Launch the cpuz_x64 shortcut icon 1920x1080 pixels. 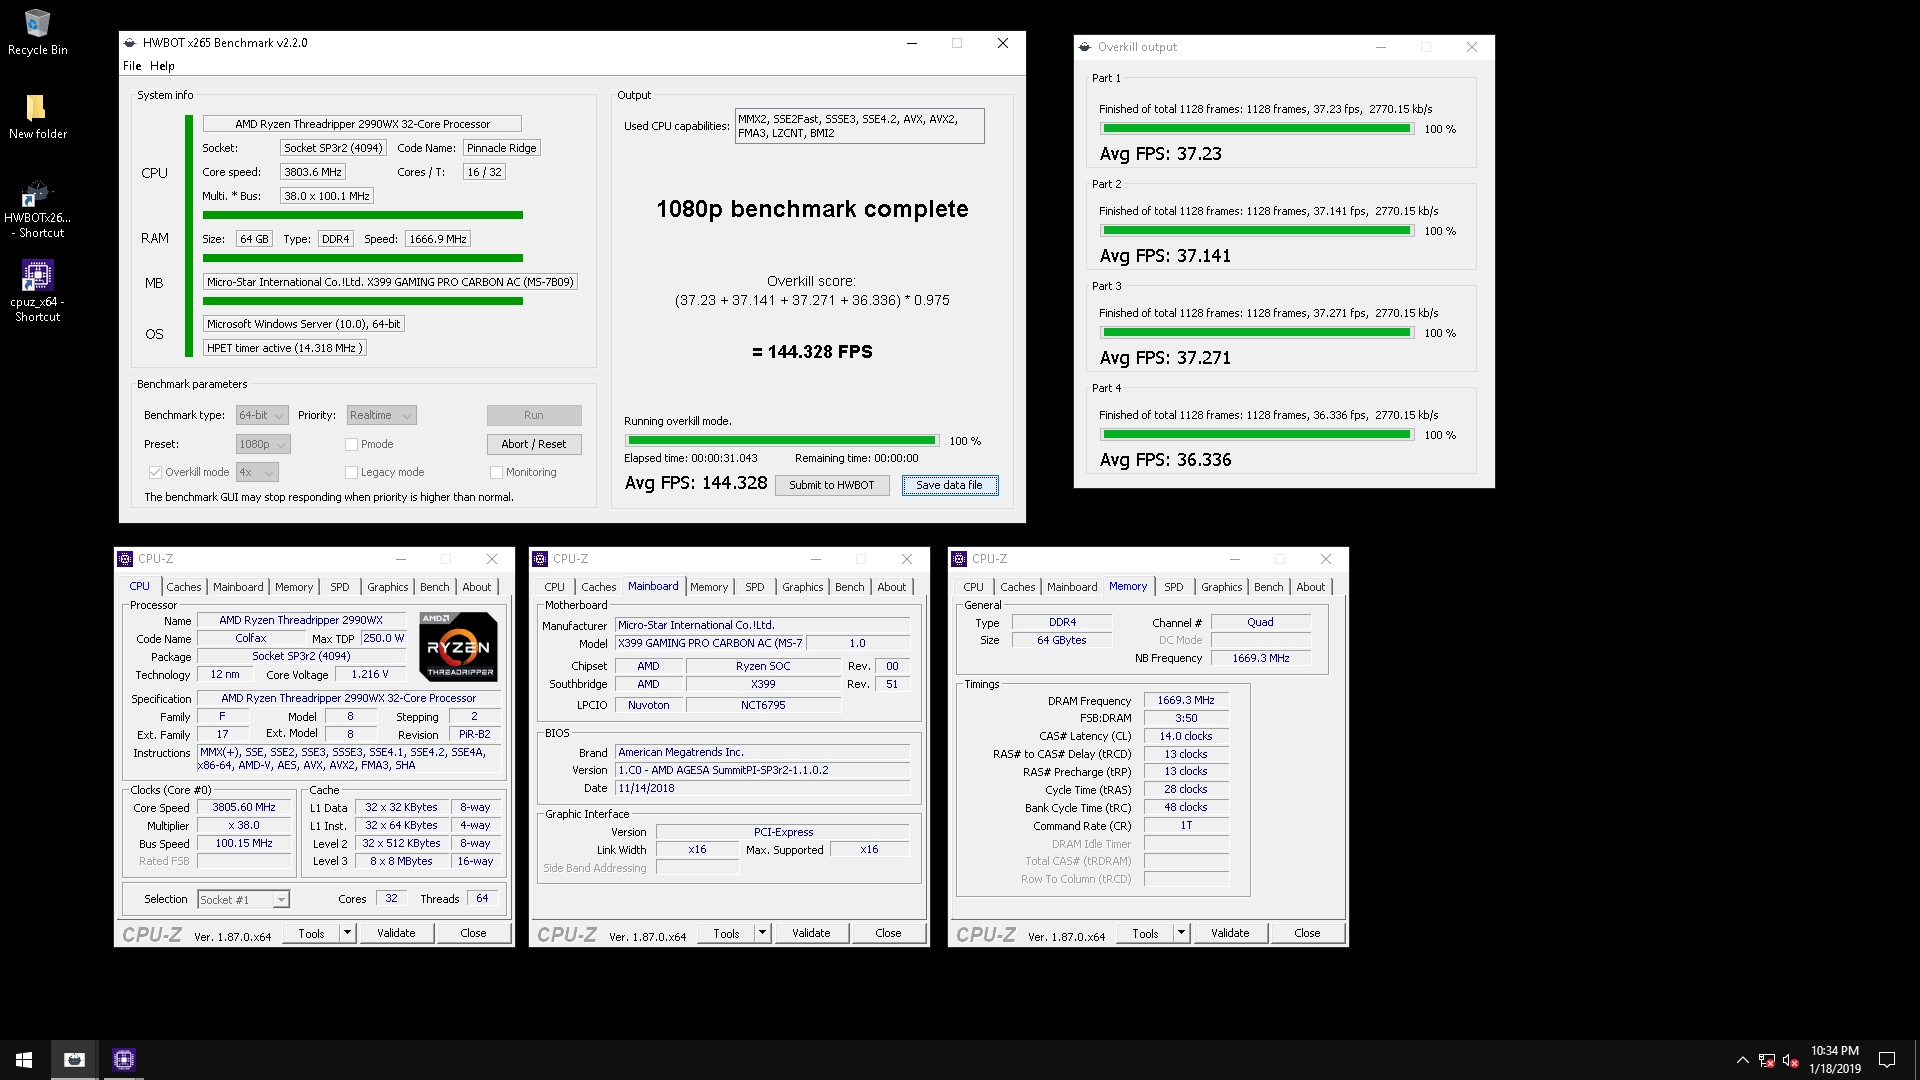point(37,291)
